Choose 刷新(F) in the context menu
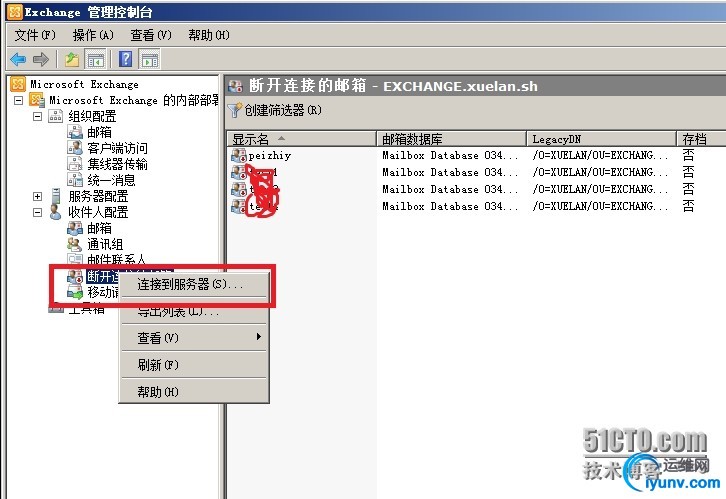Viewport: 726px width, 499px height. [194, 365]
